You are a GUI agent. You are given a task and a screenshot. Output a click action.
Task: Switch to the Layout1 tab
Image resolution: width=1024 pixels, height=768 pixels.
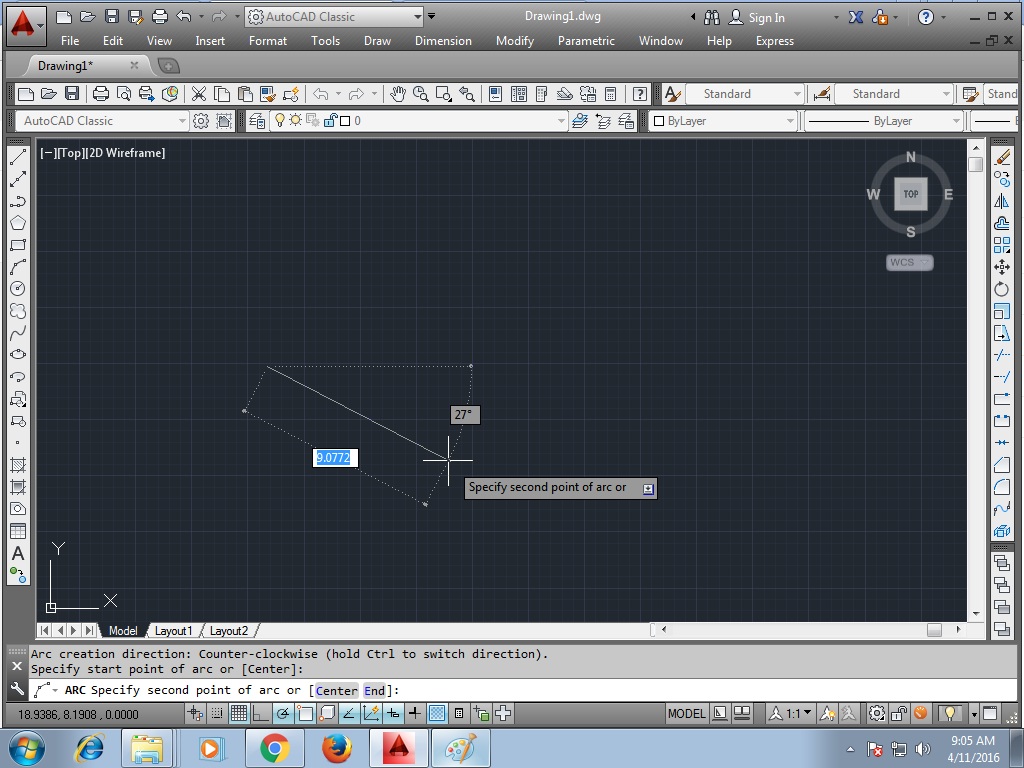click(175, 630)
